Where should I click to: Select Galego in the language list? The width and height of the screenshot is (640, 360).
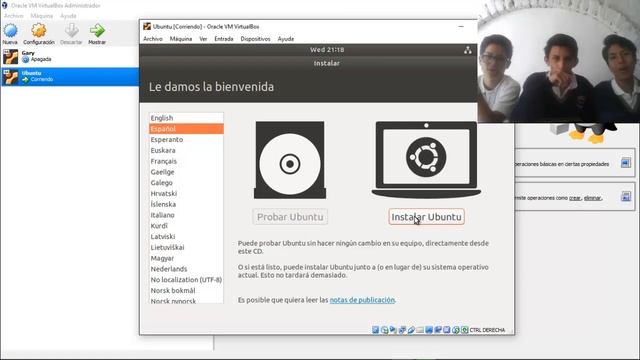pyautogui.click(x=186, y=182)
